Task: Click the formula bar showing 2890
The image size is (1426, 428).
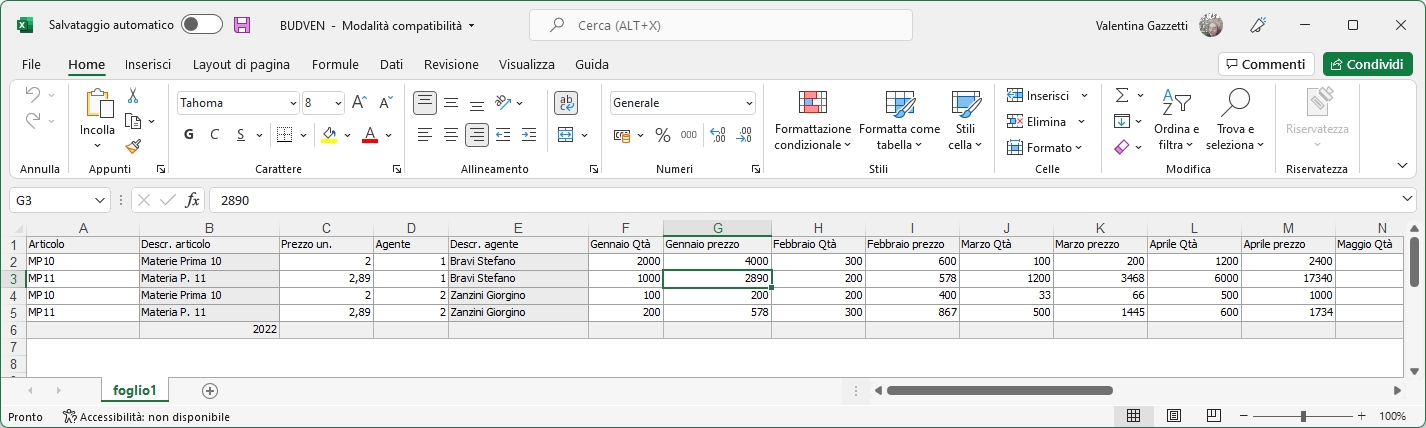Action: point(800,200)
